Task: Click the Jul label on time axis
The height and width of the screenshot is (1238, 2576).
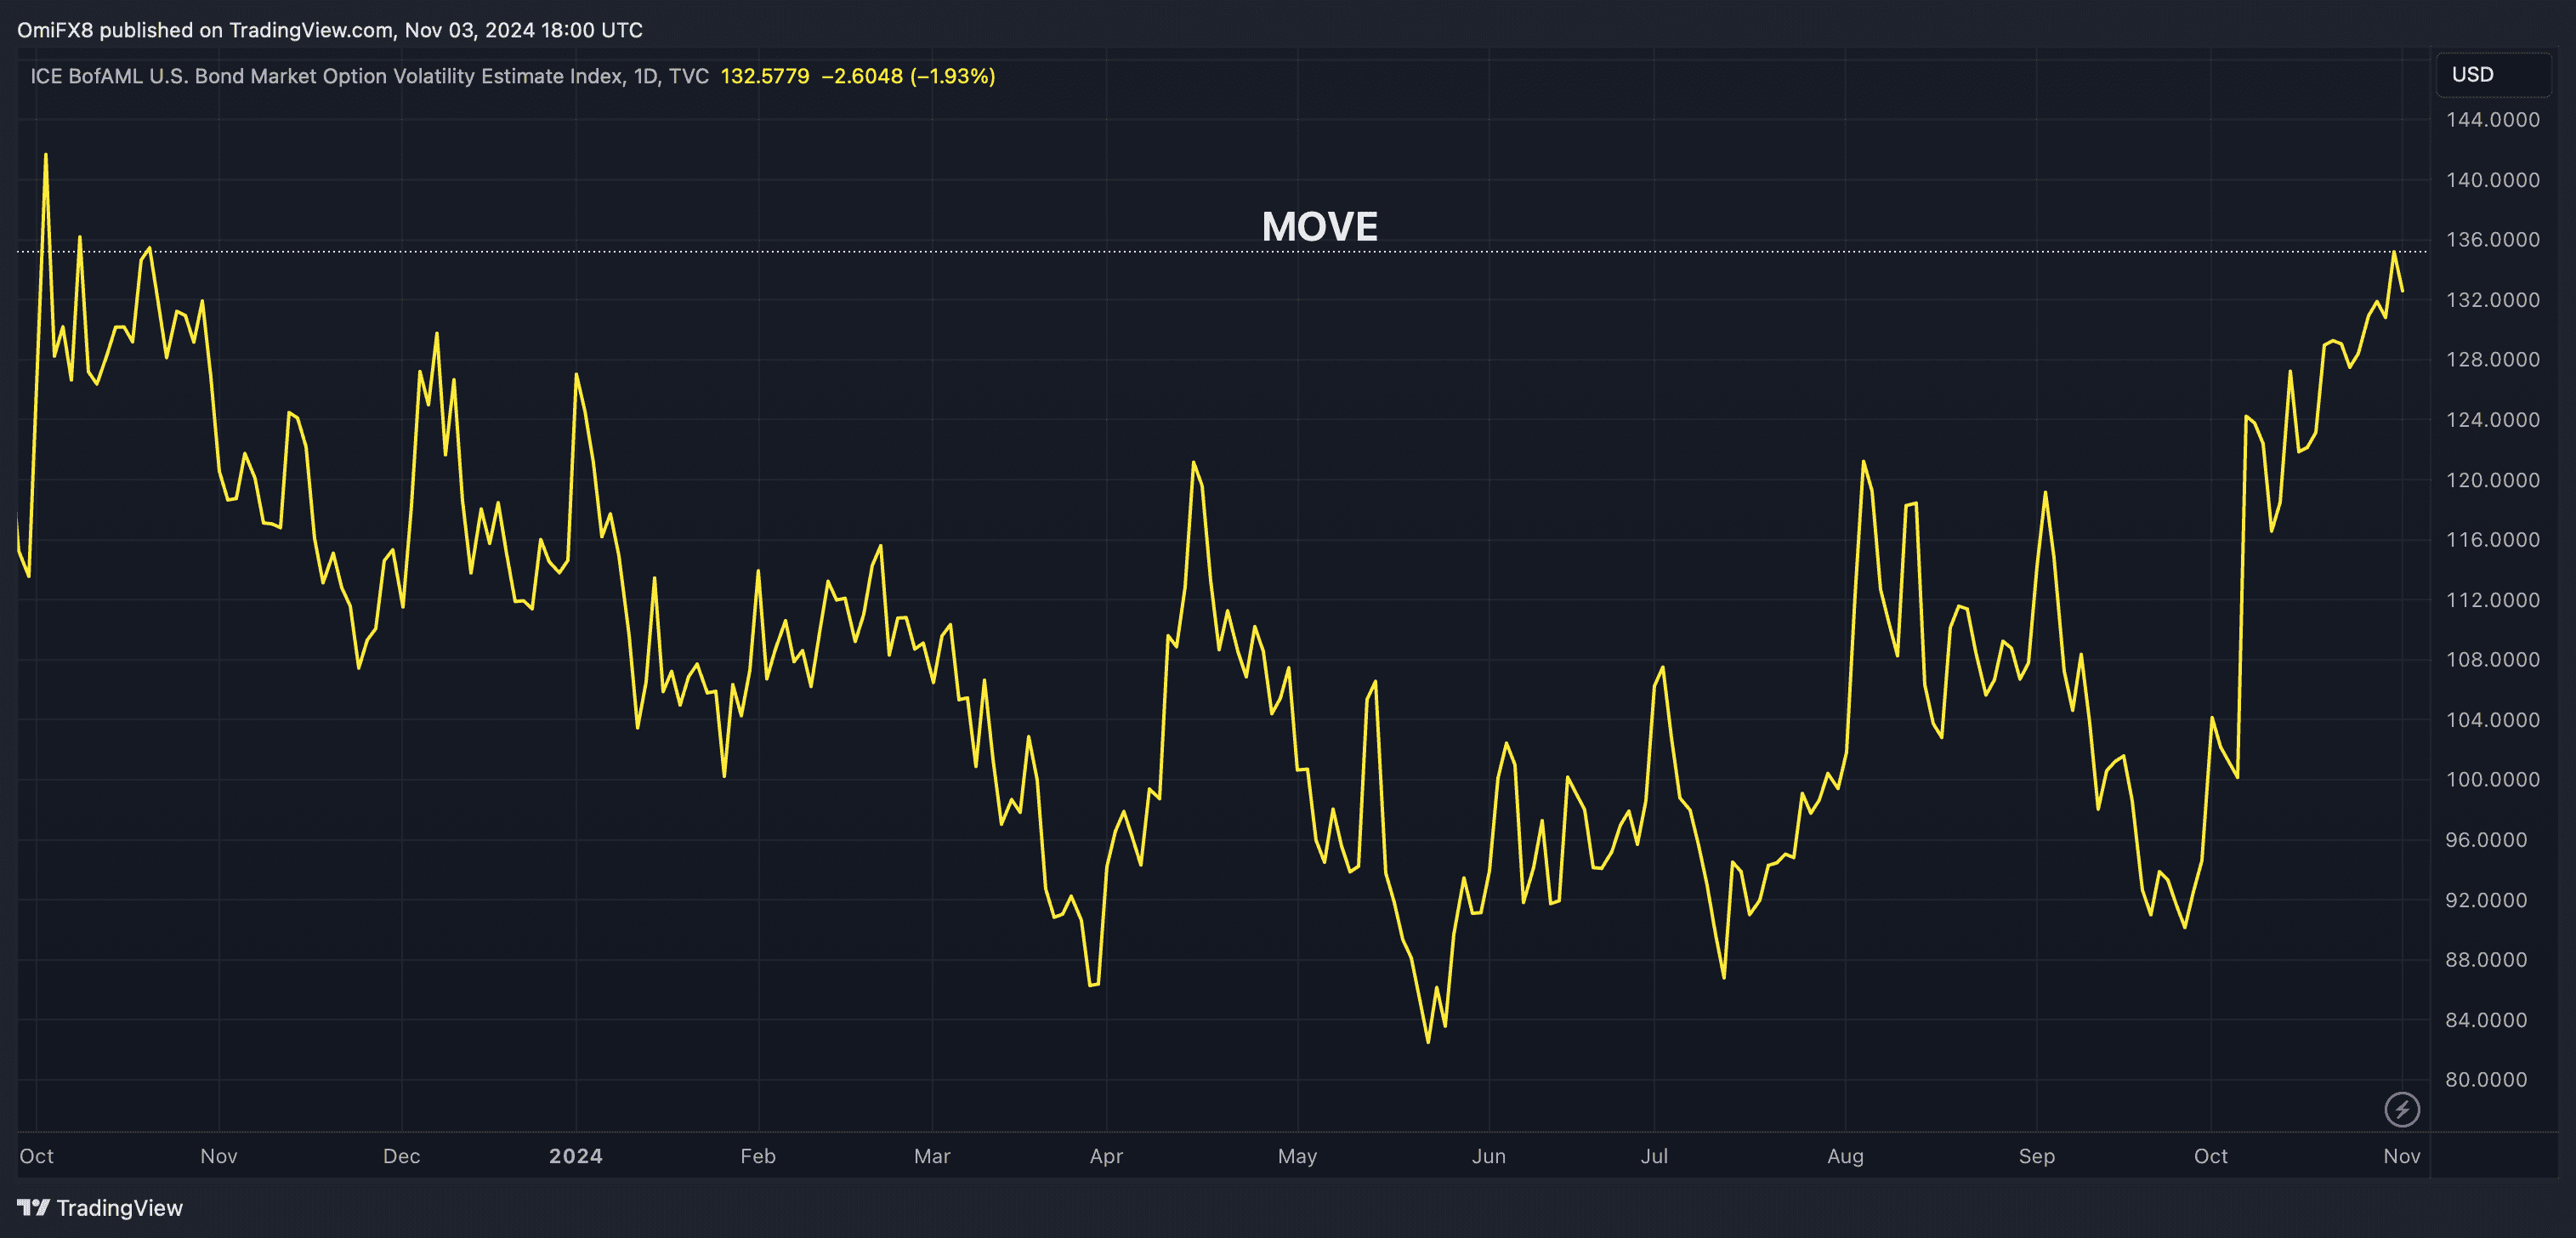Action: 1654,1156
